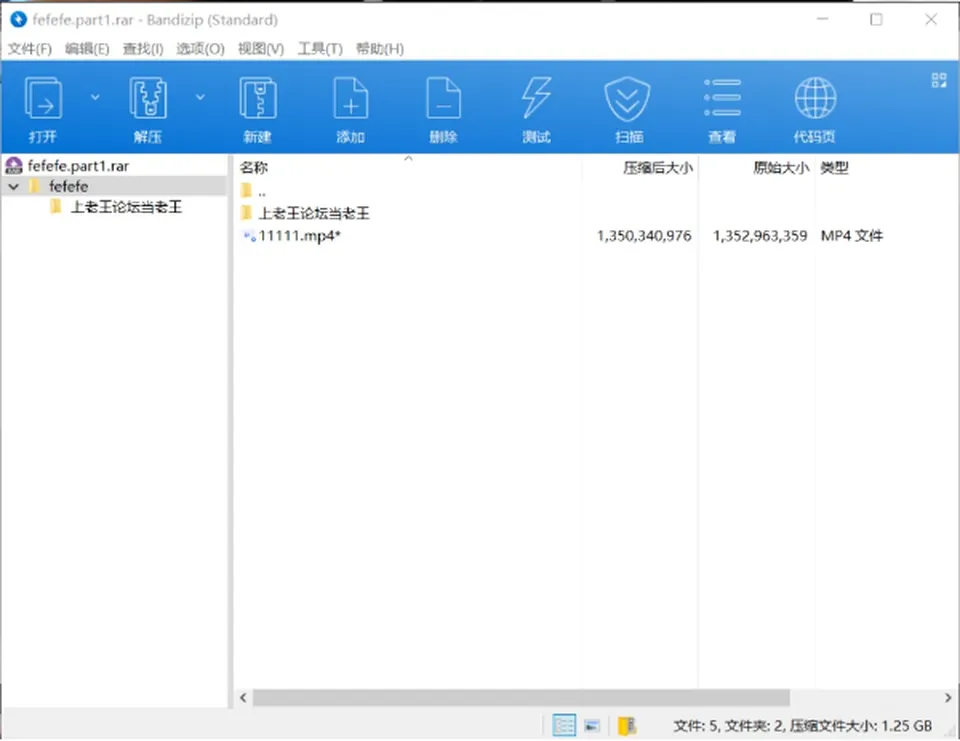This screenshot has width=960, height=741.
Task: Open the View (查看) list icon
Action: click(x=722, y=98)
